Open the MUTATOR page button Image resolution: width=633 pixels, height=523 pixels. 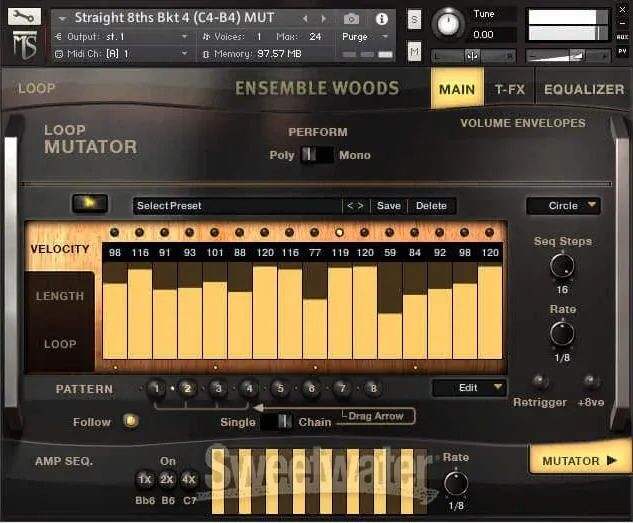580,460
